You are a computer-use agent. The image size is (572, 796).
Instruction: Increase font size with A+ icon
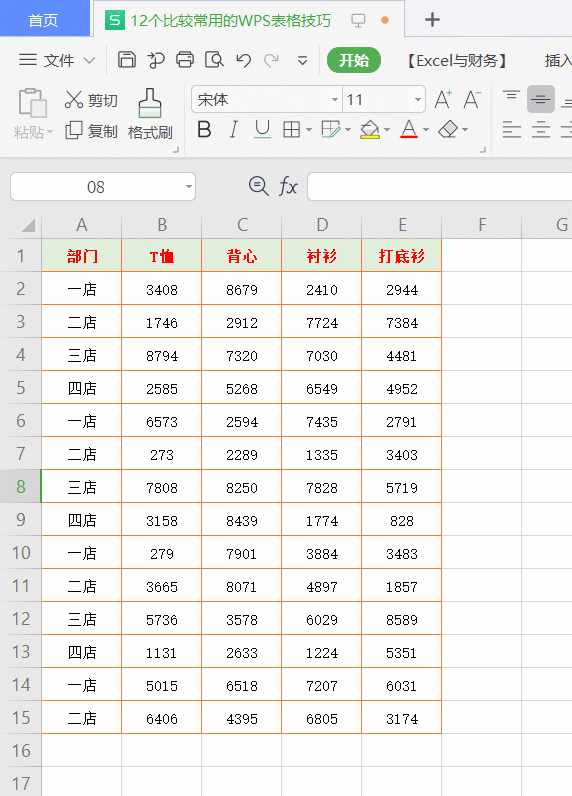[443, 100]
